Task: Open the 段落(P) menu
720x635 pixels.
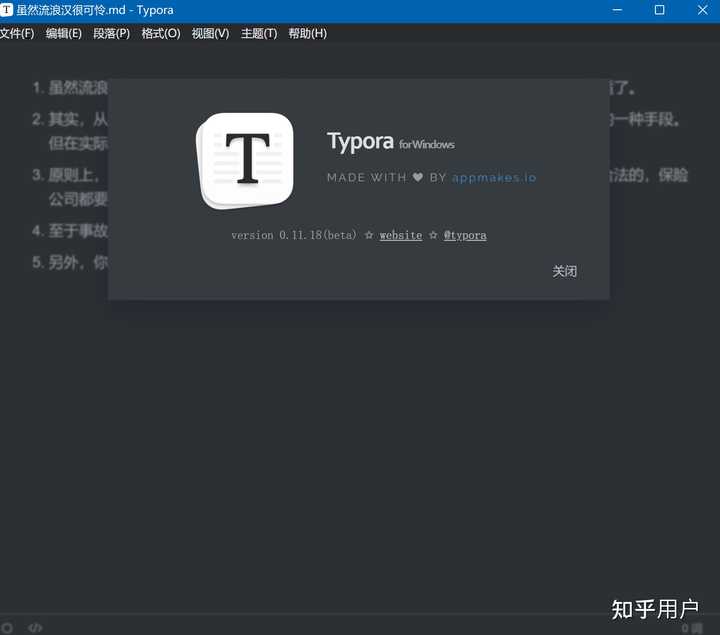Action: click(112, 34)
